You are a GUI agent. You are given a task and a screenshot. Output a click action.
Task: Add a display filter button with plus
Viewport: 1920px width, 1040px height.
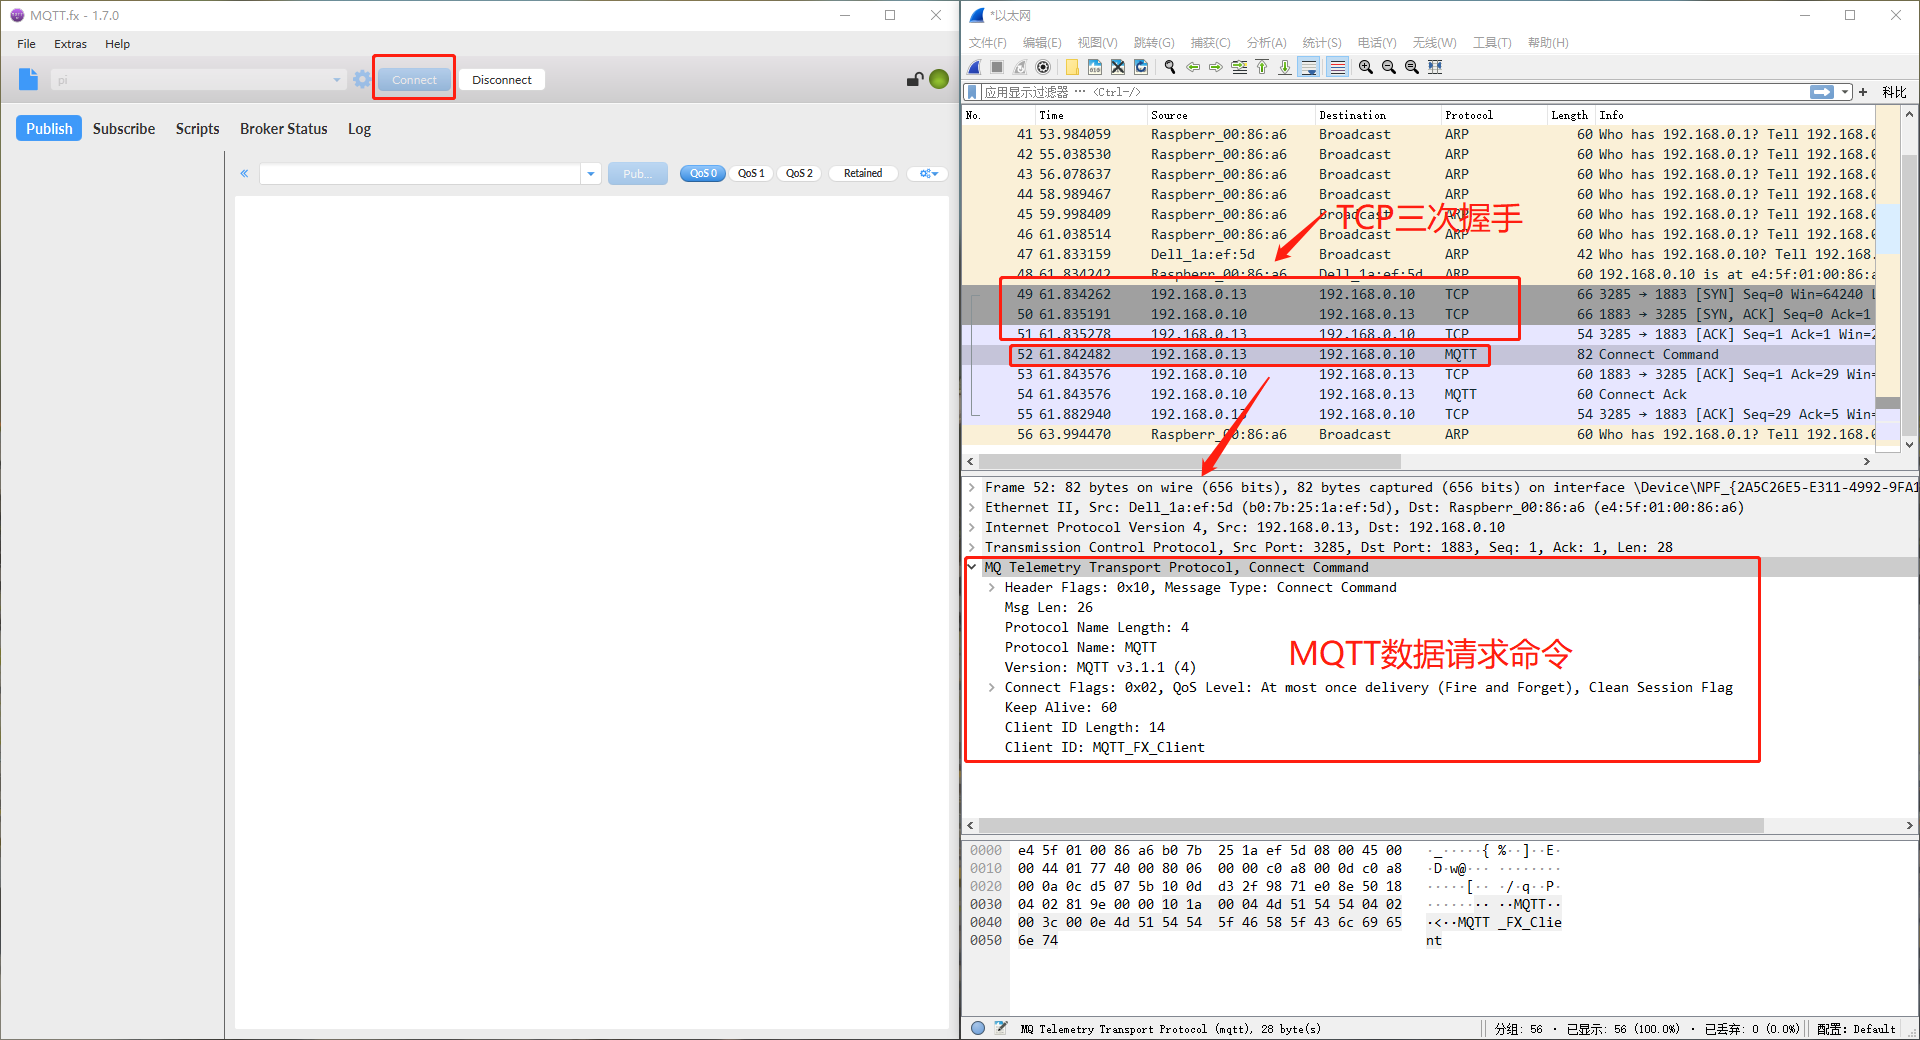pos(1863,92)
